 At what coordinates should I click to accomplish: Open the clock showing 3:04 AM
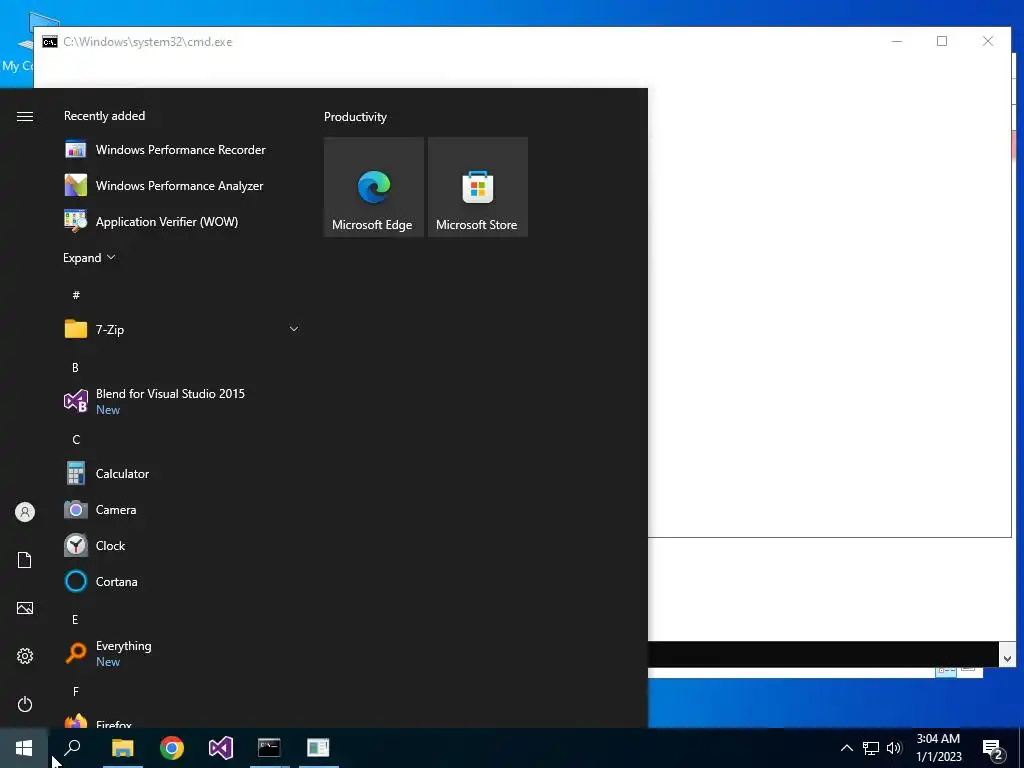(938, 748)
